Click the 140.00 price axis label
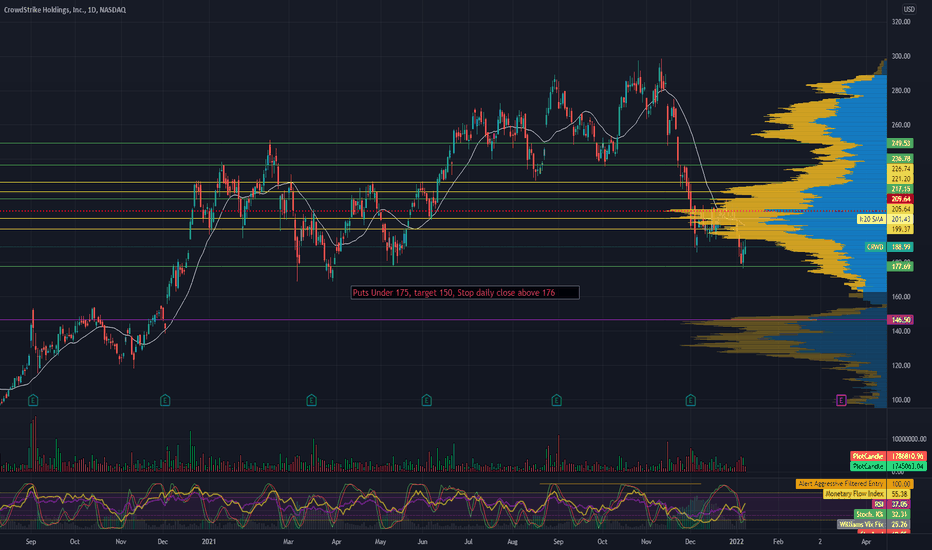The image size is (932, 550). point(901,331)
